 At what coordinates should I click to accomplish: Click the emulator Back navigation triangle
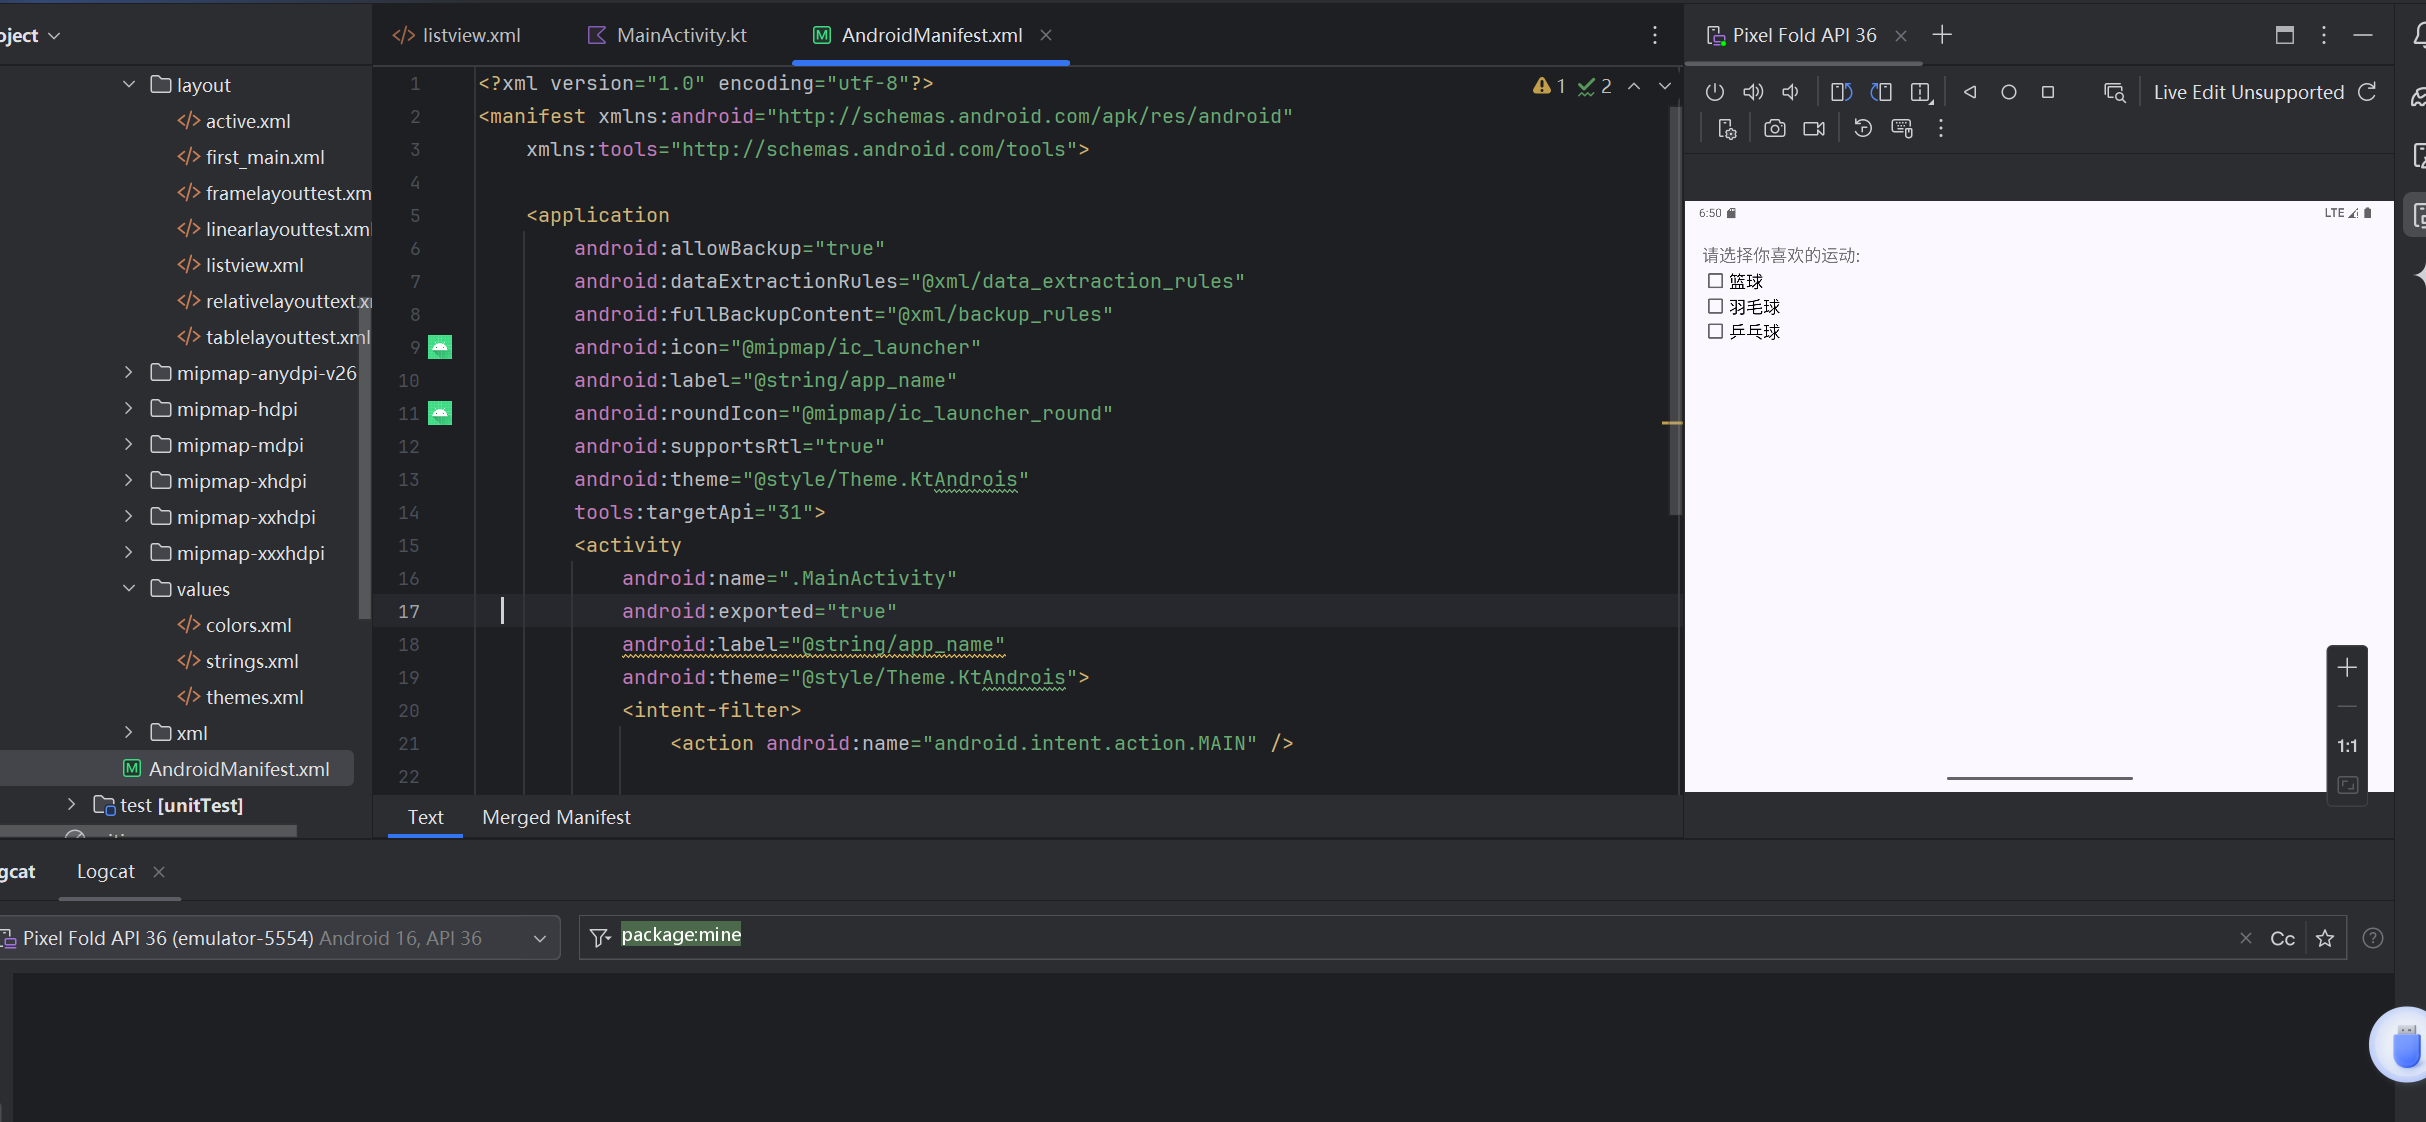click(x=1970, y=92)
